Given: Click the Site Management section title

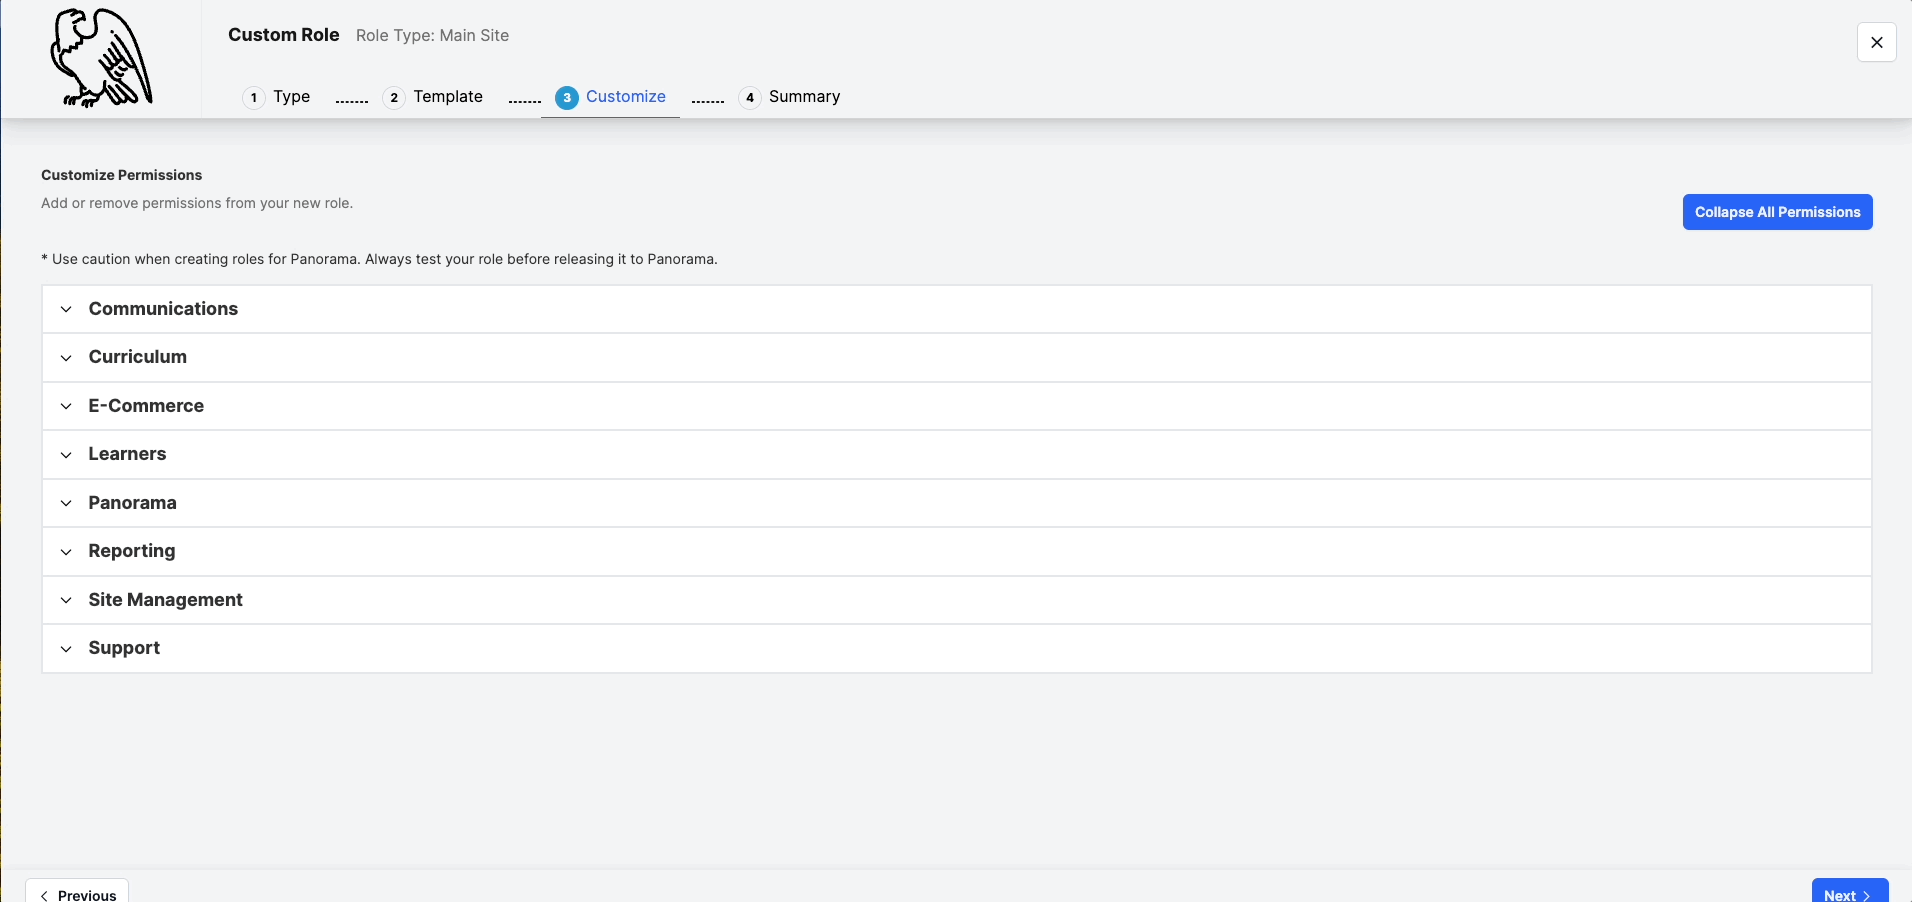Looking at the screenshot, I should click(x=165, y=600).
